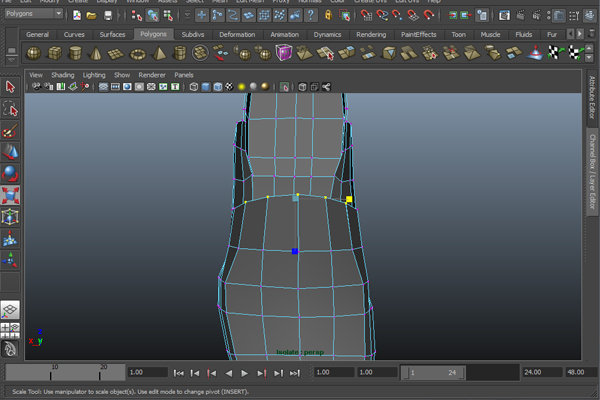Switch to the Deformation shelf tab

point(237,34)
